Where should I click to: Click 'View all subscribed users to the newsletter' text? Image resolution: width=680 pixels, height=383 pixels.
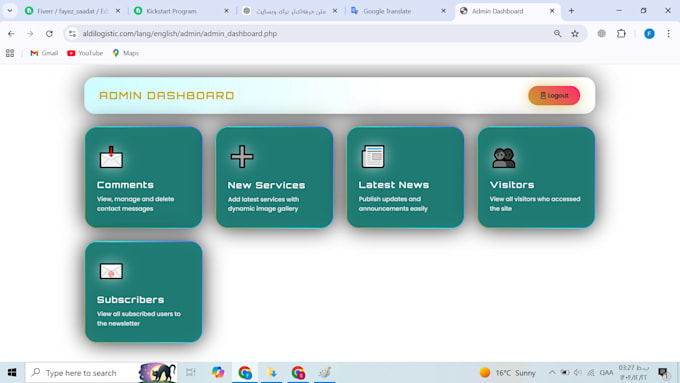point(139,319)
